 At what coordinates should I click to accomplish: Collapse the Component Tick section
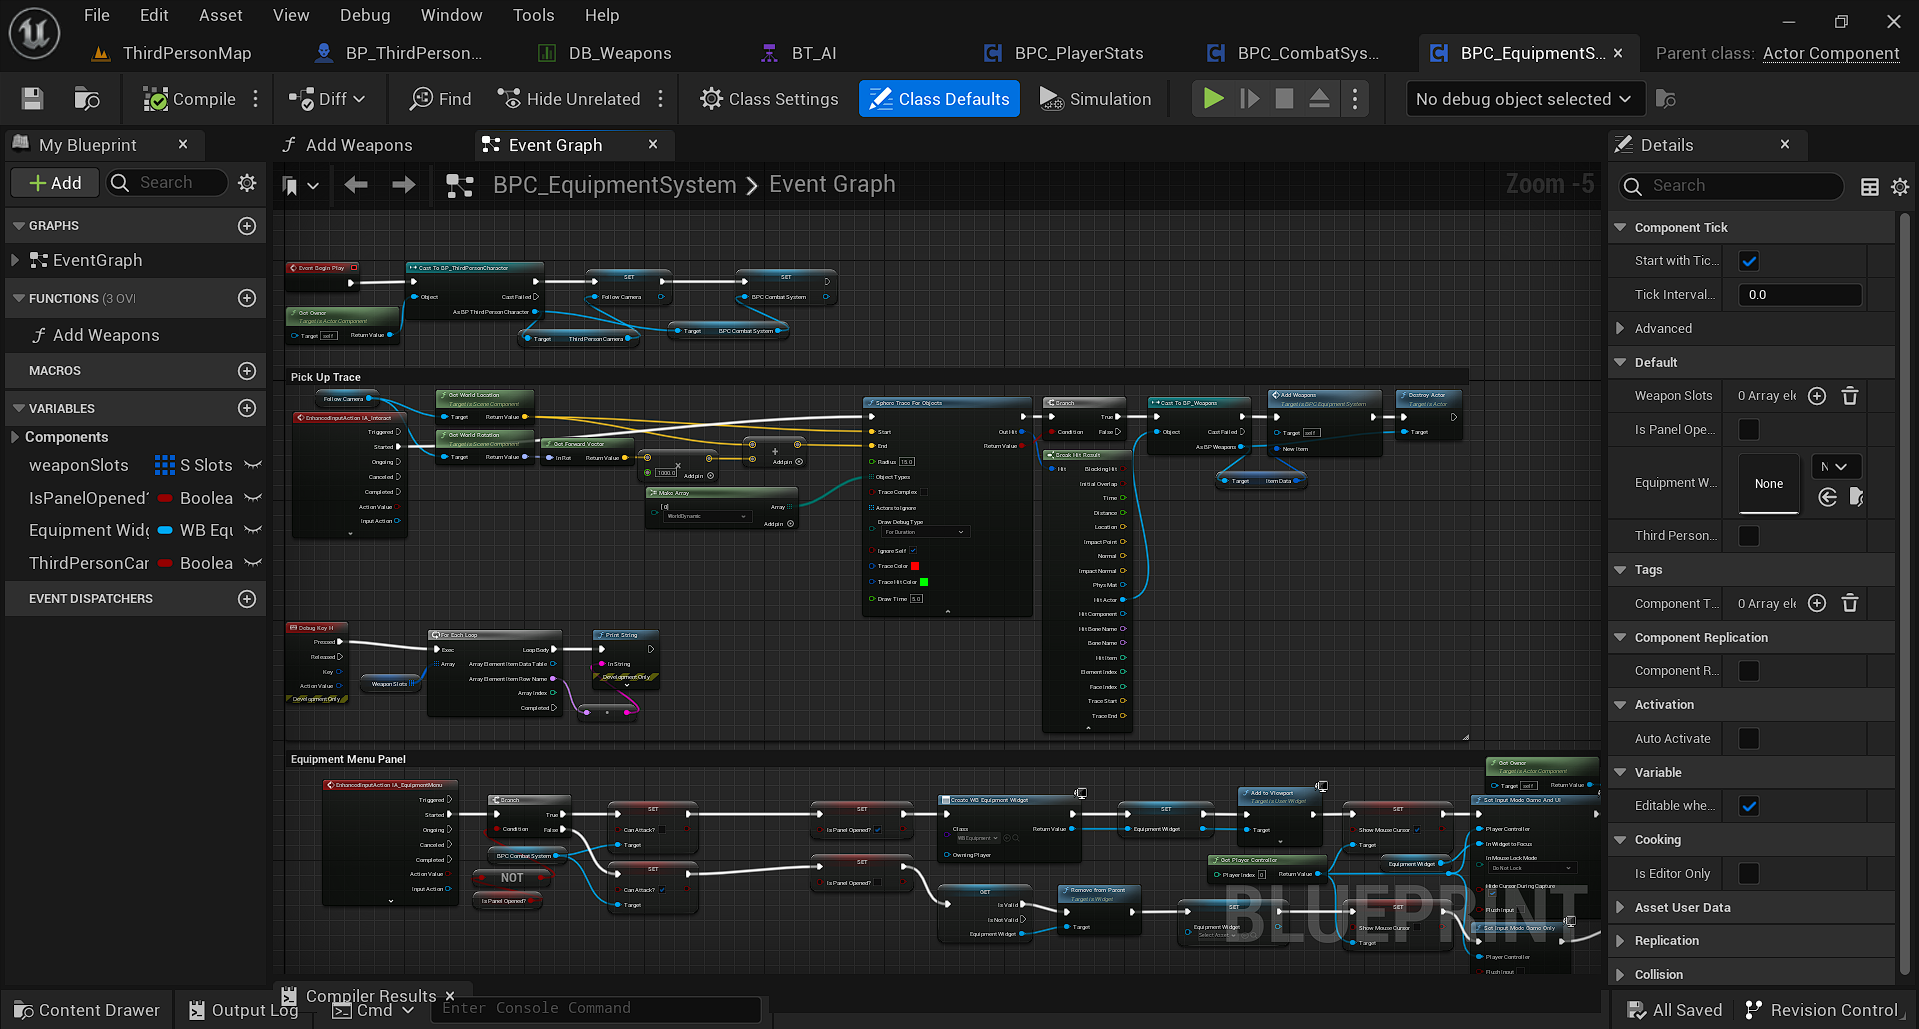1620,228
